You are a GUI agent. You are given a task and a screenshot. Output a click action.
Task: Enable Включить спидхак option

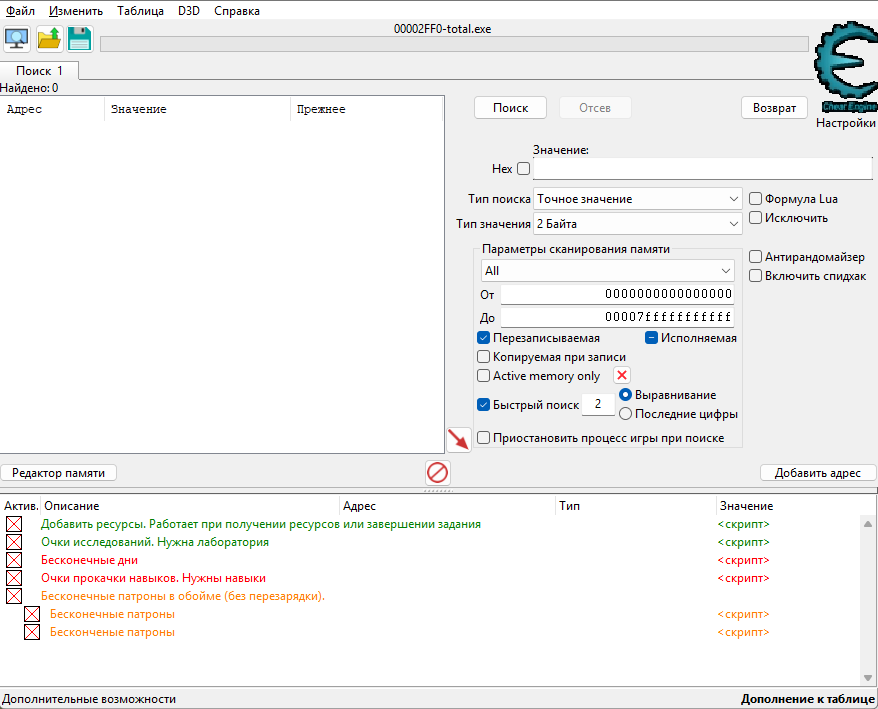click(x=756, y=275)
